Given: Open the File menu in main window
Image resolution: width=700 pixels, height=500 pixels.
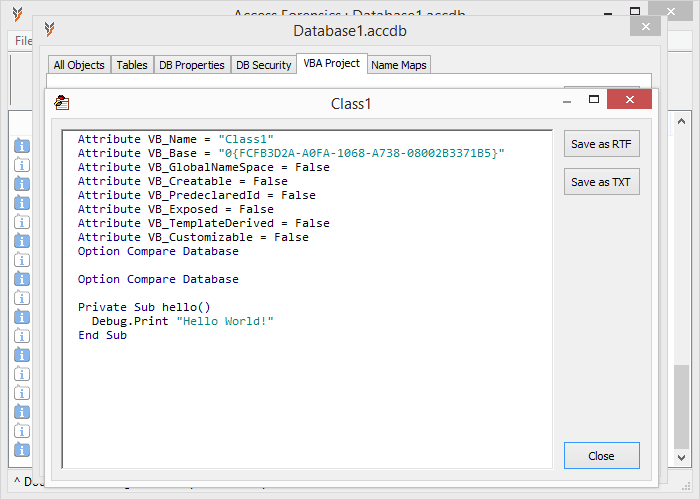Looking at the screenshot, I should point(22,41).
